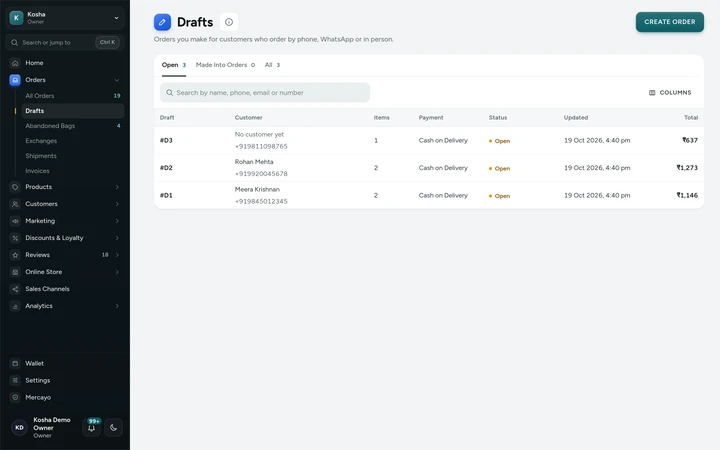Expand the Online Store chevron

click(x=117, y=272)
